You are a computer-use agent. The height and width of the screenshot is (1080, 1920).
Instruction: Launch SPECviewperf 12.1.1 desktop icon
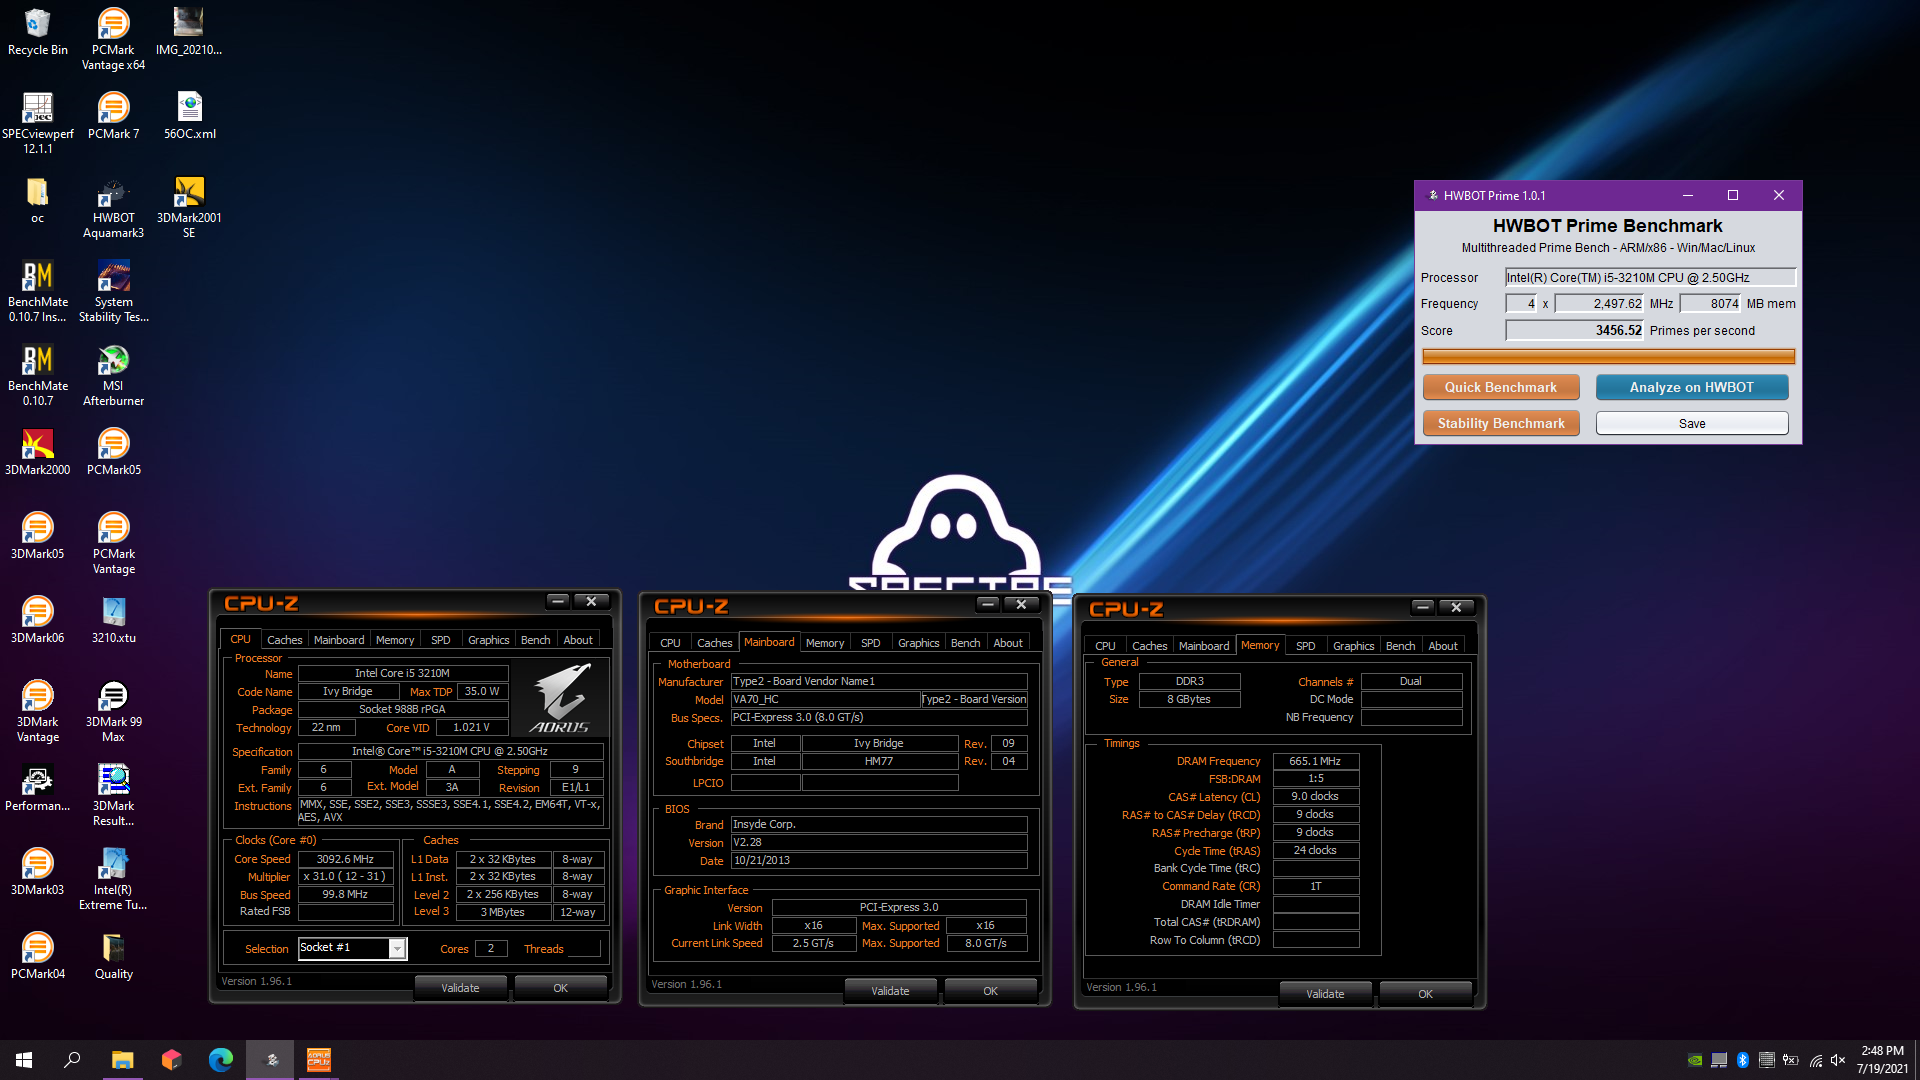[37, 123]
